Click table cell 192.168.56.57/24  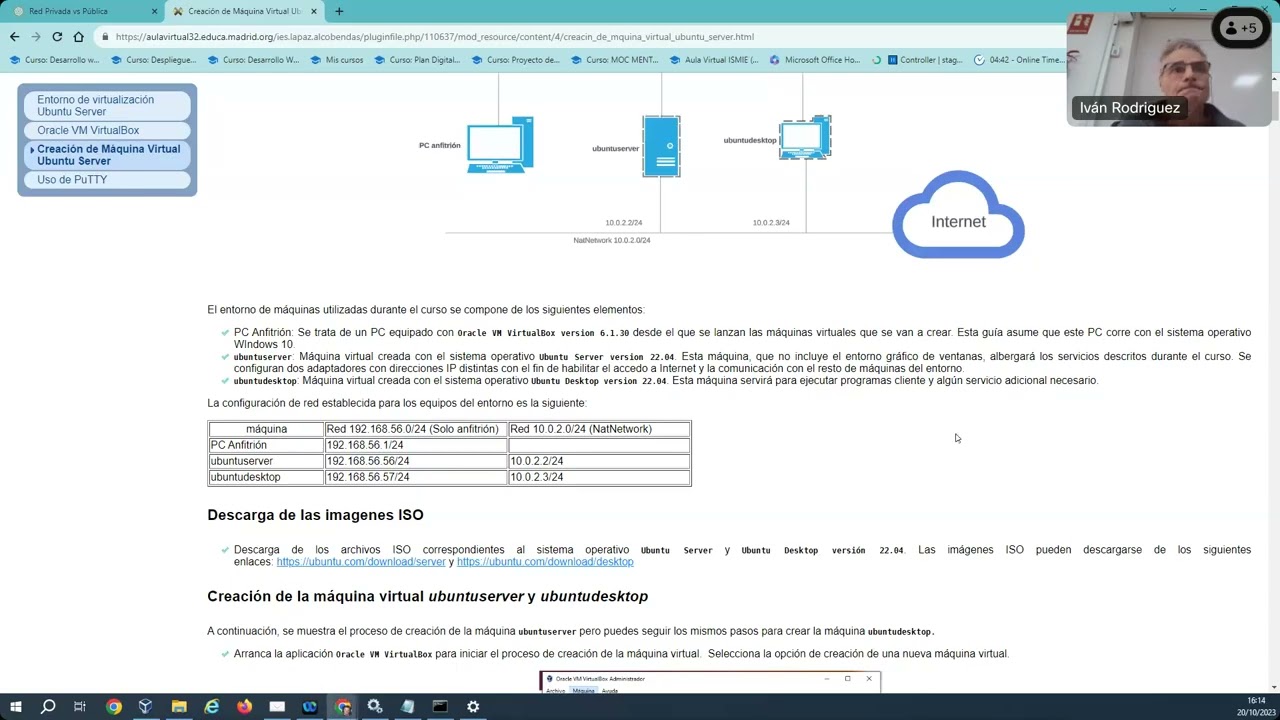coord(416,477)
